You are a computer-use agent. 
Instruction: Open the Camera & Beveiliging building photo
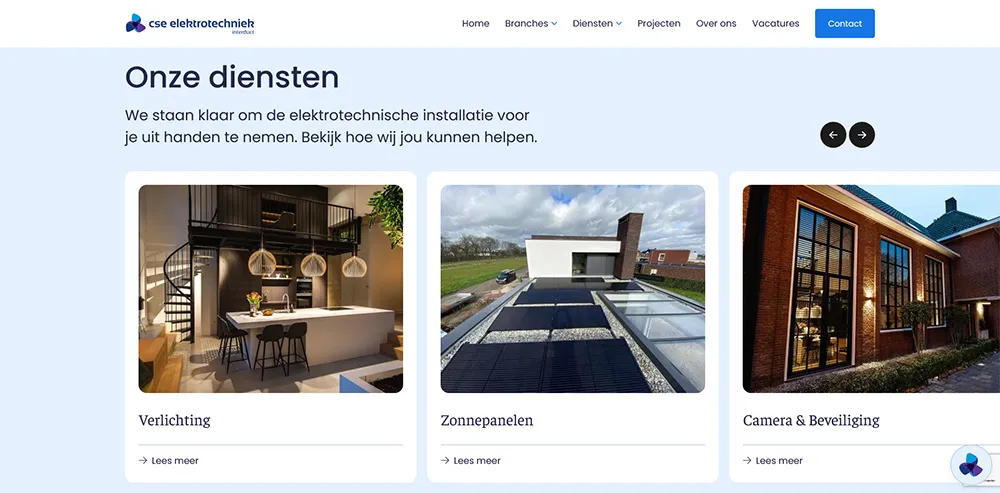click(871, 289)
